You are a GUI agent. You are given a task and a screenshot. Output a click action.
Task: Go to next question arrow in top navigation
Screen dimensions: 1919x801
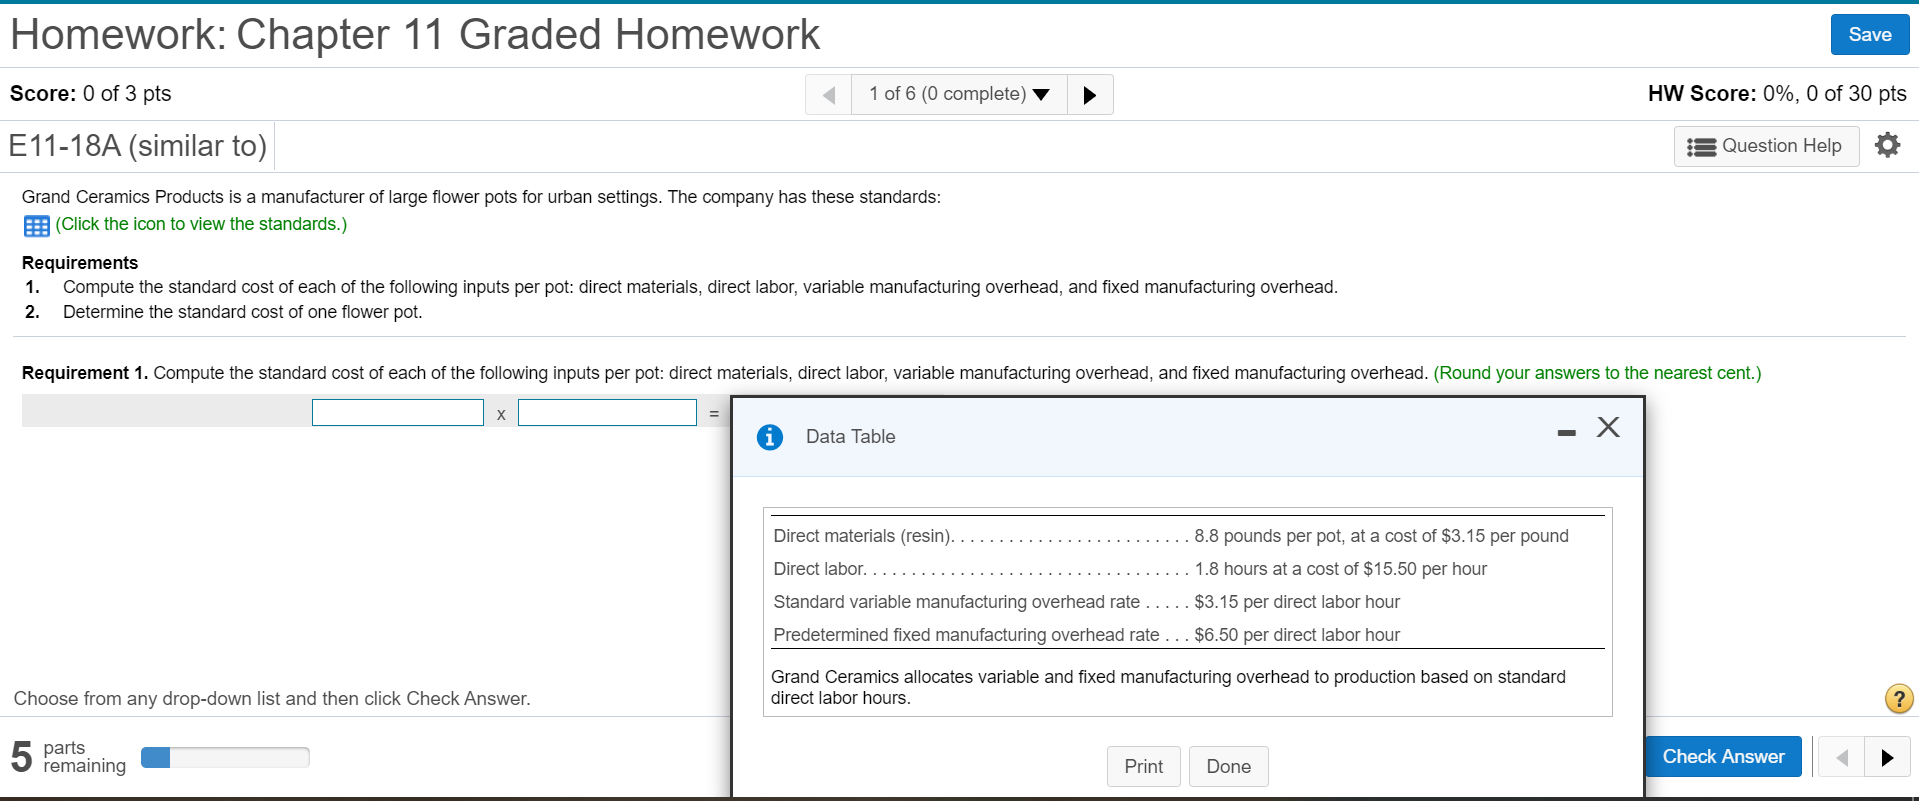click(x=1090, y=95)
